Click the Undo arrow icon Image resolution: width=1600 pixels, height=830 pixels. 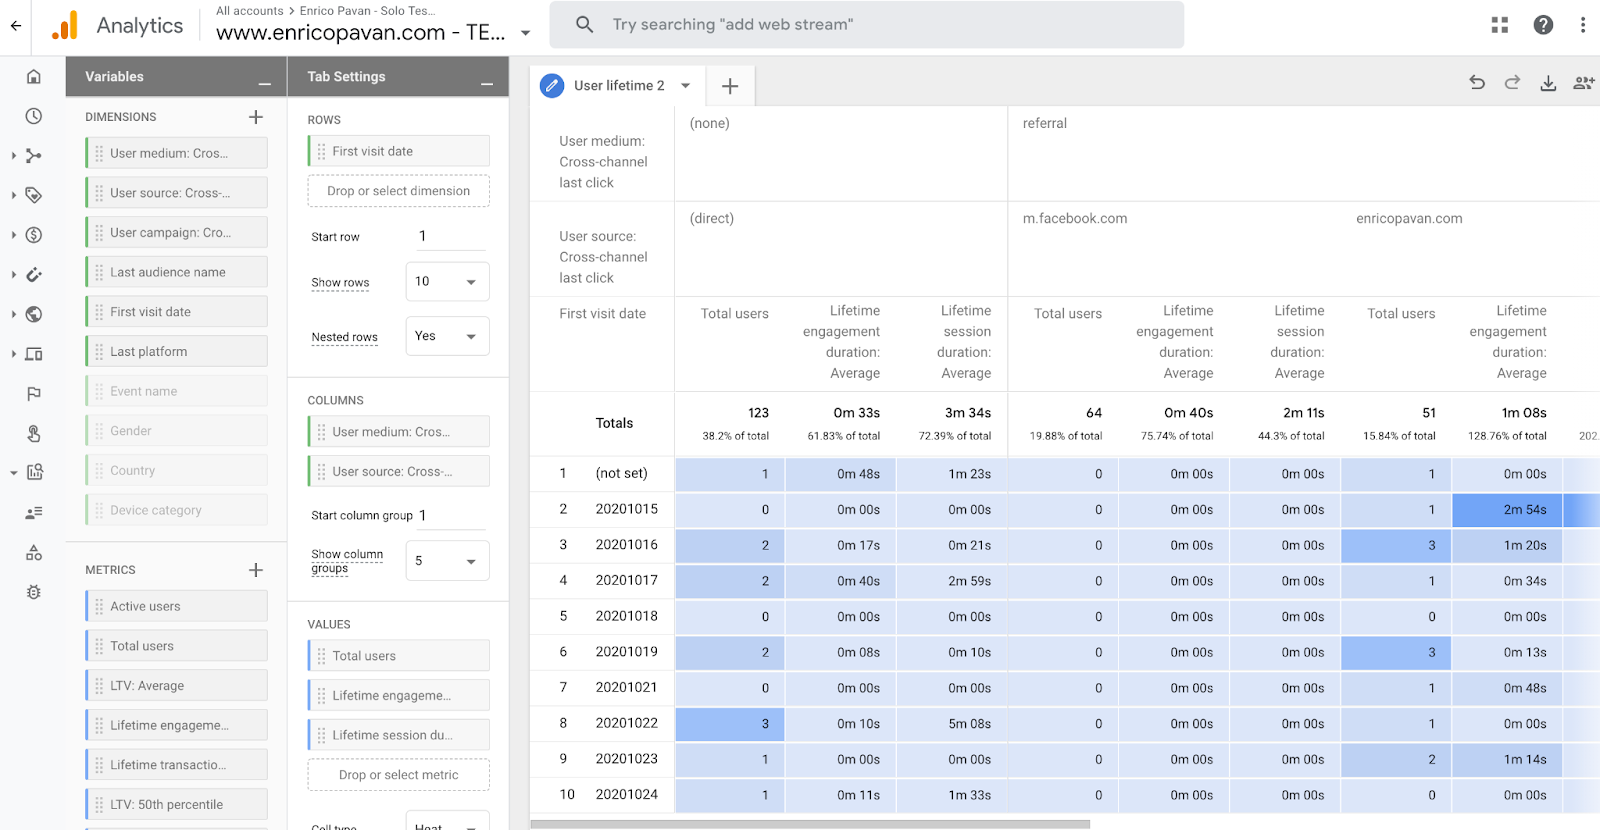(1477, 83)
